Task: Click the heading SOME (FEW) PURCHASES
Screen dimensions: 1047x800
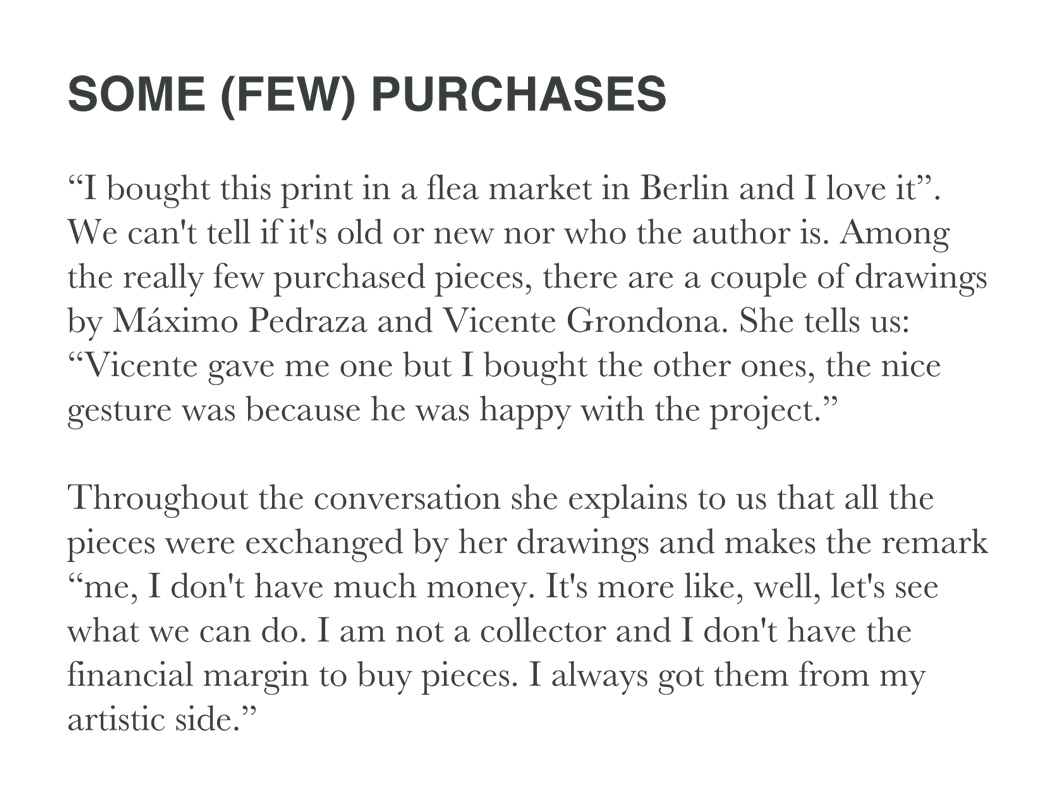Action: (x=367, y=94)
